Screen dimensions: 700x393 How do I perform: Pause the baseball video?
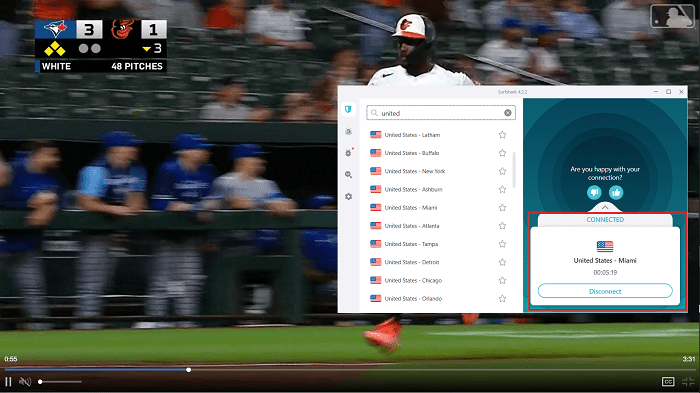pyautogui.click(x=8, y=382)
